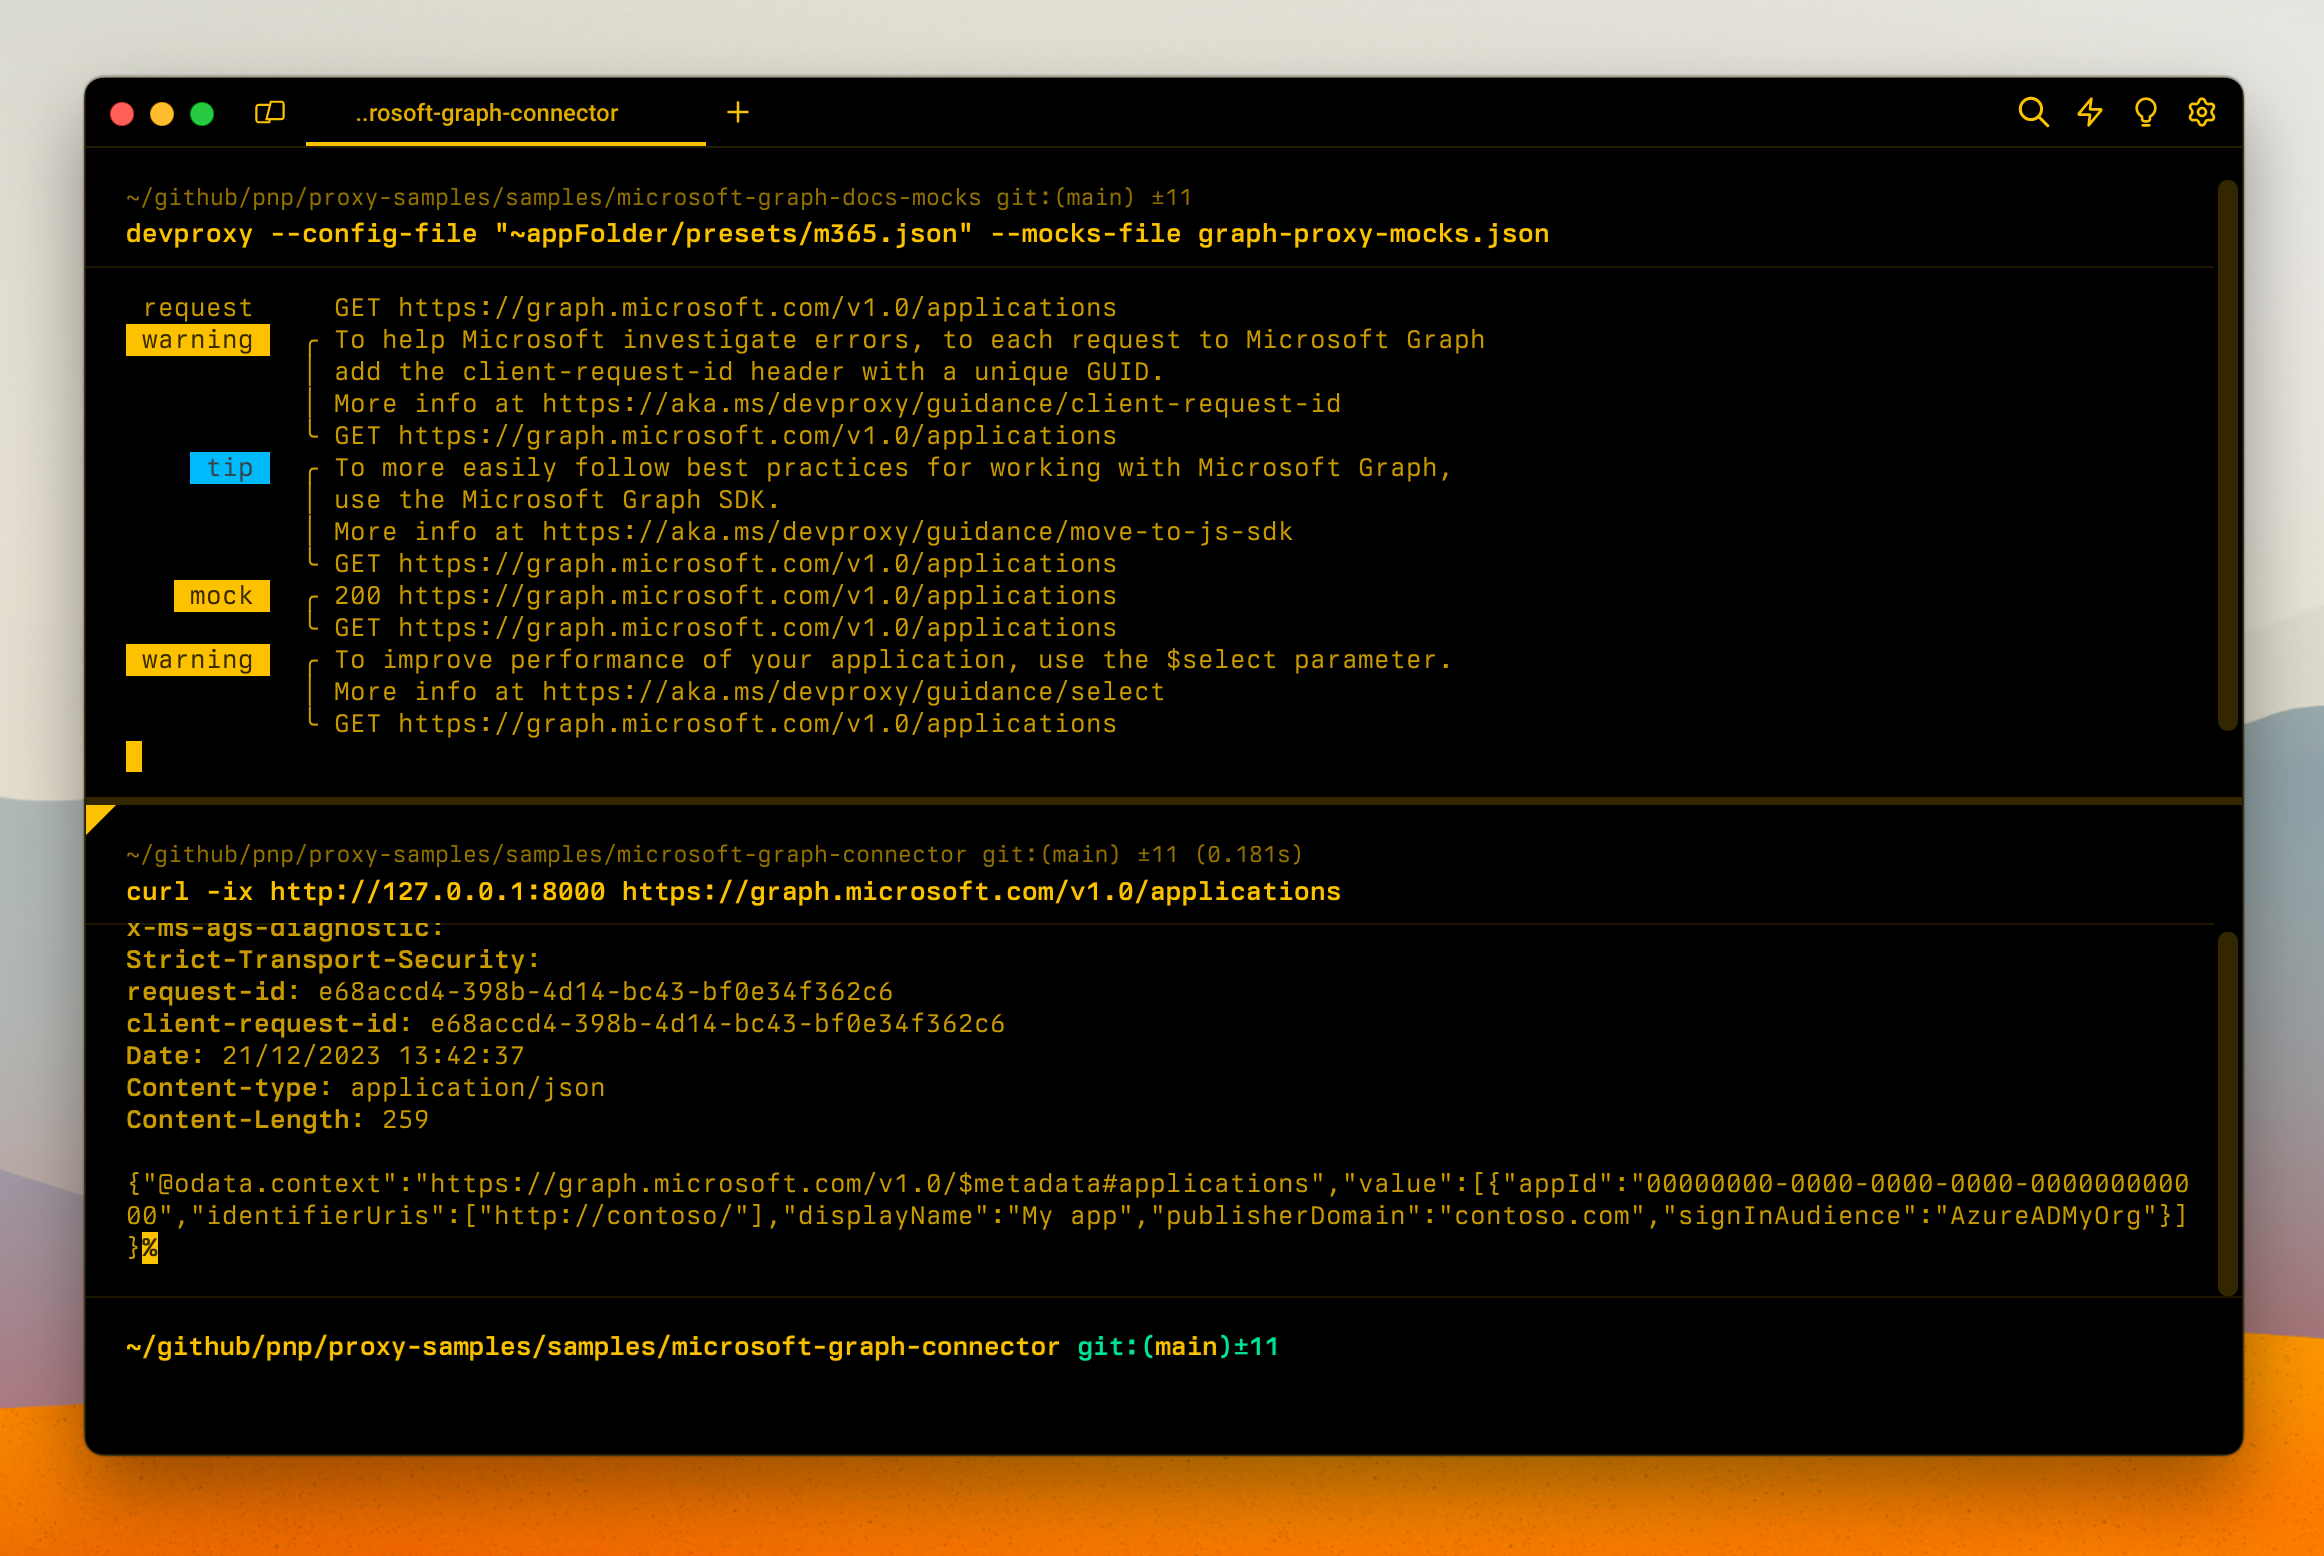Screen dimensions: 2324x1556
Task: Open tips using the lightbulb icon
Action: tap(2144, 113)
